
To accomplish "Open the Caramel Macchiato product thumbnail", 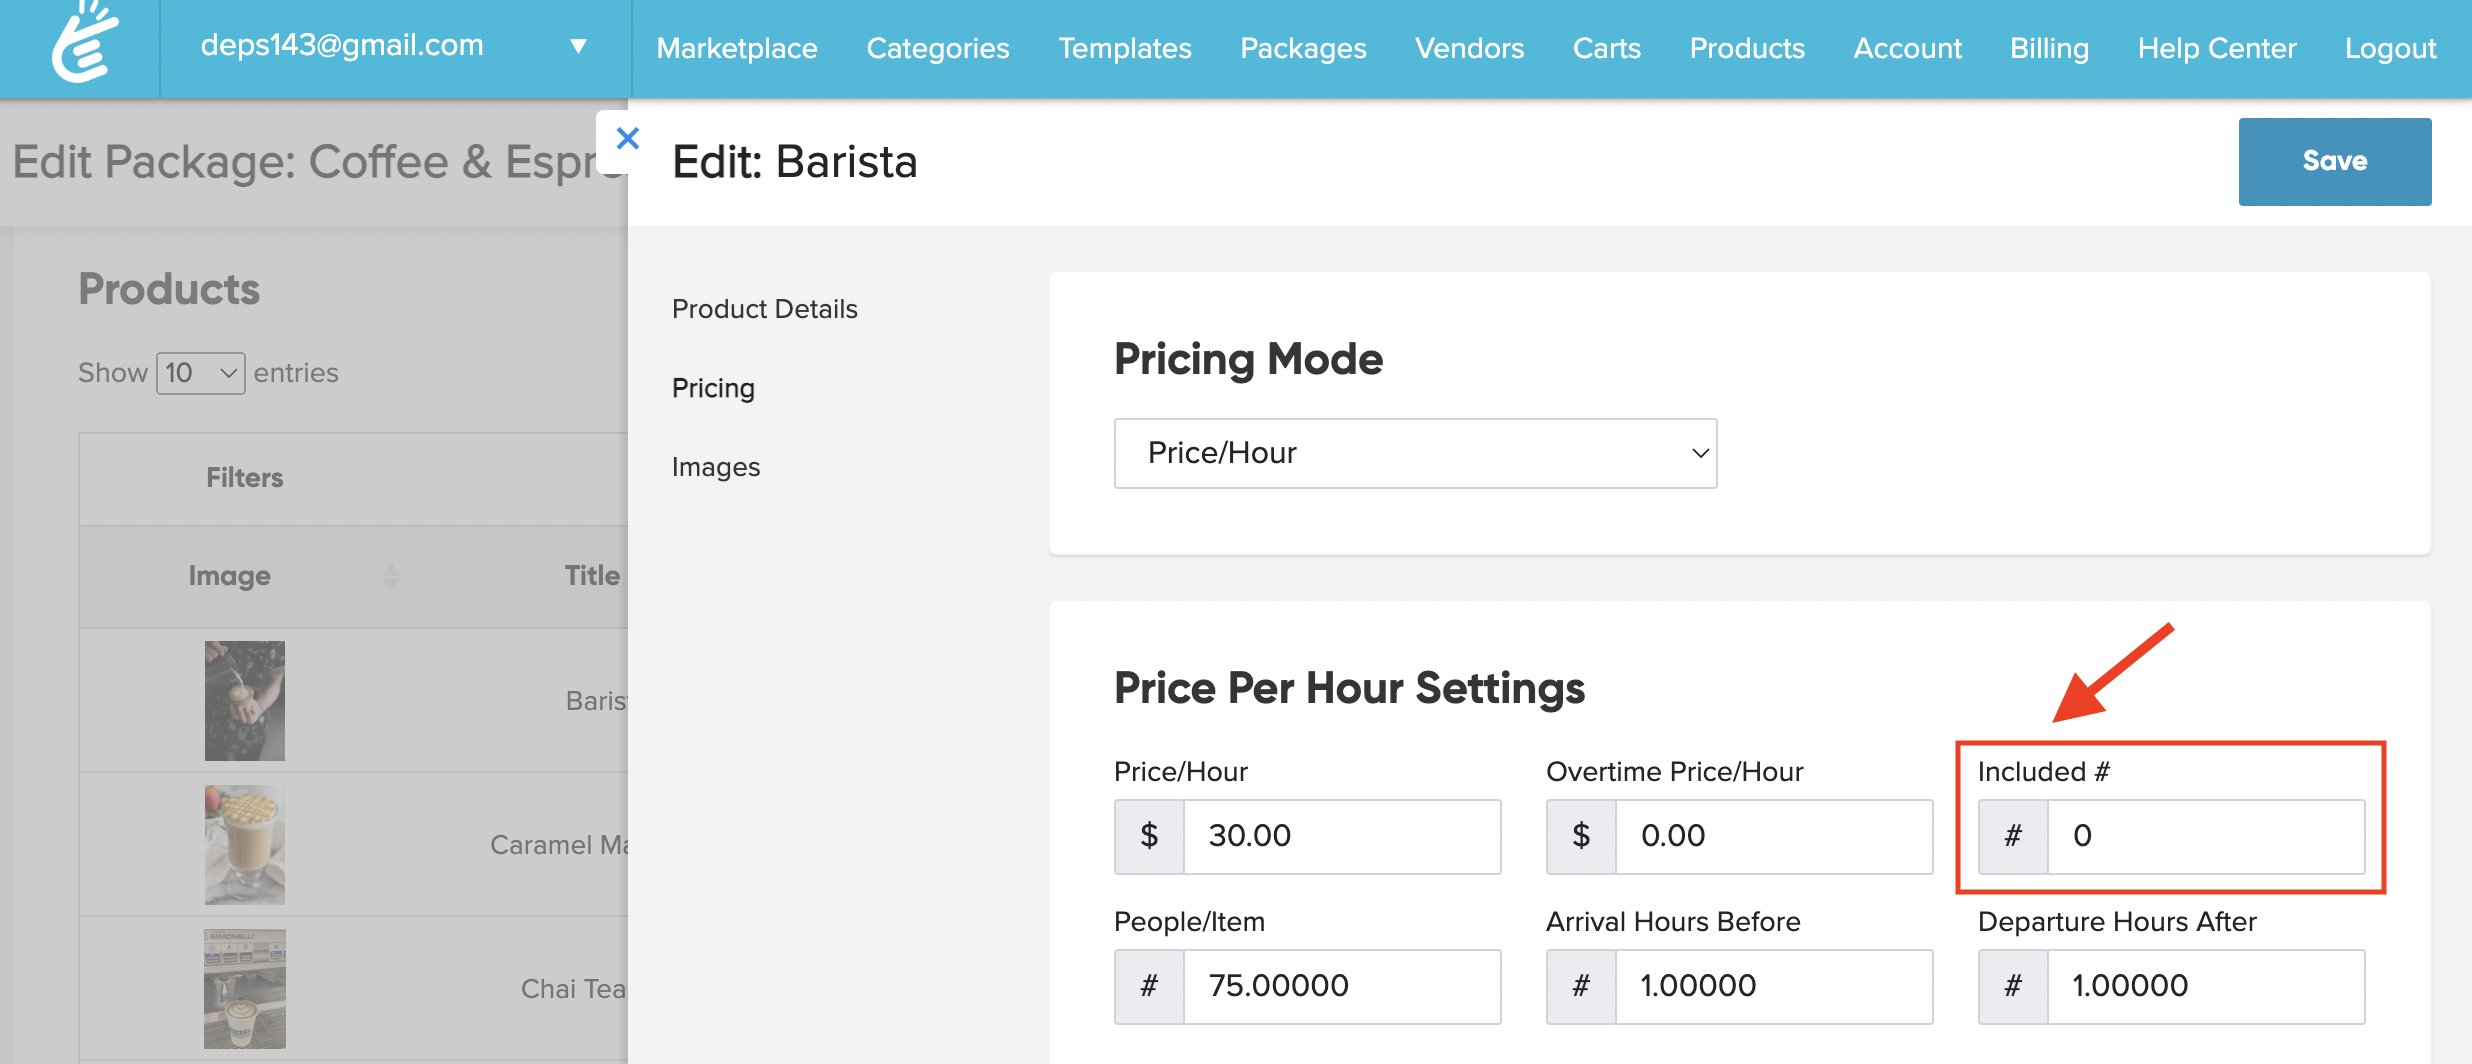I will tap(245, 844).
